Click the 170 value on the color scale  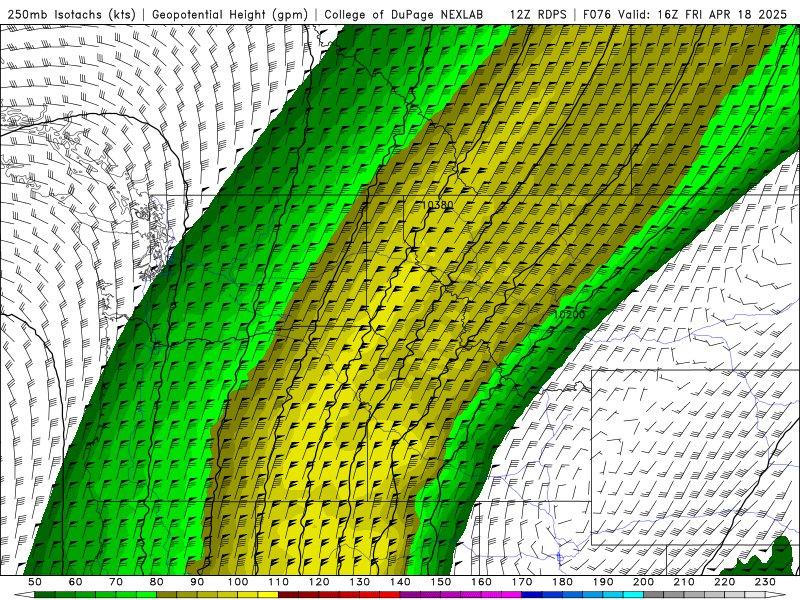click(522, 582)
